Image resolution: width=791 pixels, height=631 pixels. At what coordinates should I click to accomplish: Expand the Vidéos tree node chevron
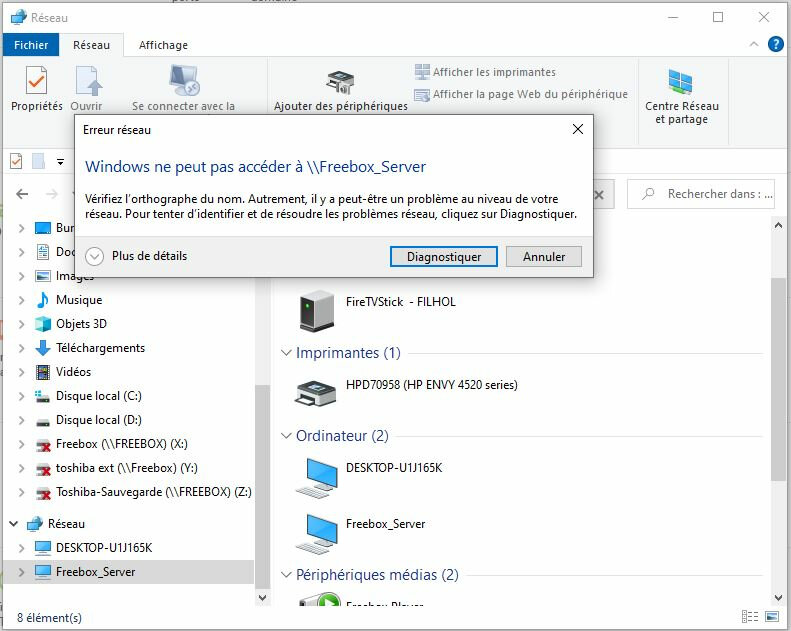click(21, 372)
